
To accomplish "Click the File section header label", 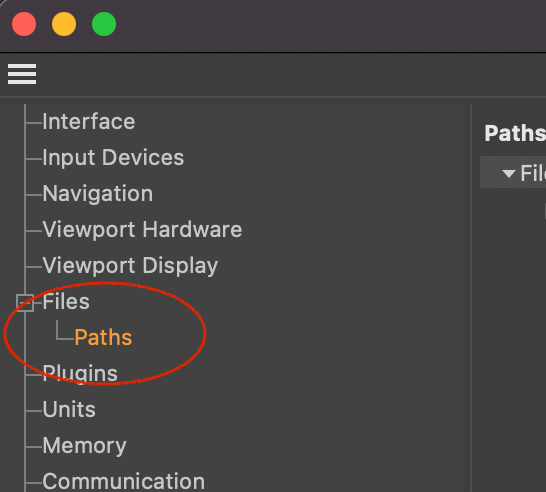I will point(533,173).
